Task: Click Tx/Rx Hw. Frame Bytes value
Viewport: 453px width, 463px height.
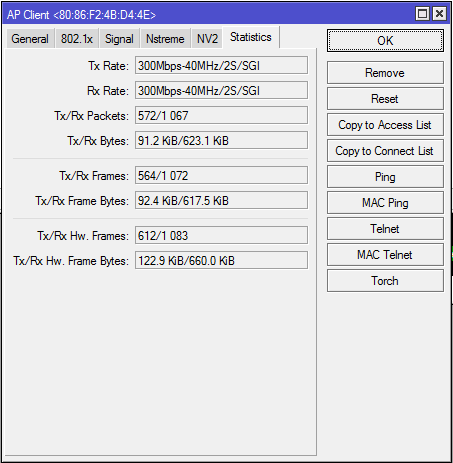Action: tap(221, 260)
